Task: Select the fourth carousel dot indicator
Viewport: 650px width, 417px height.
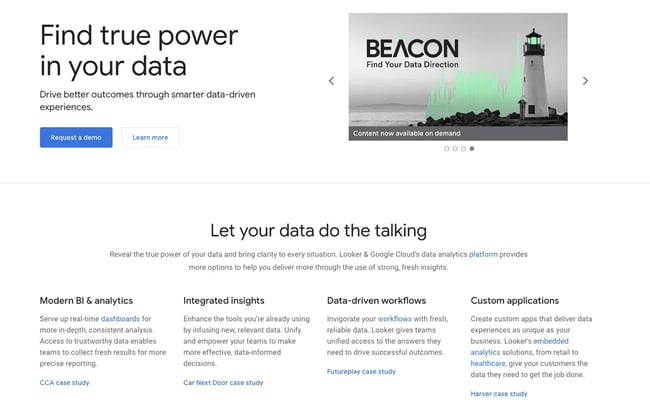Action: [x=472, y=148]
